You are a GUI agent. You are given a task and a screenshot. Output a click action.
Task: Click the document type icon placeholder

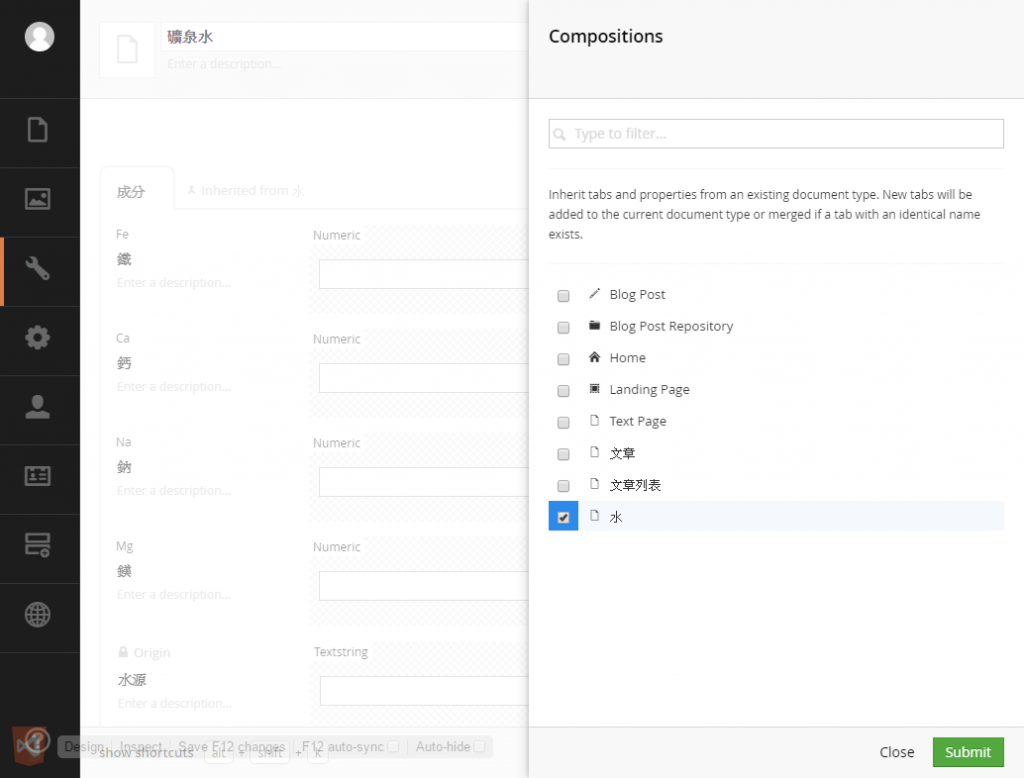127,50
